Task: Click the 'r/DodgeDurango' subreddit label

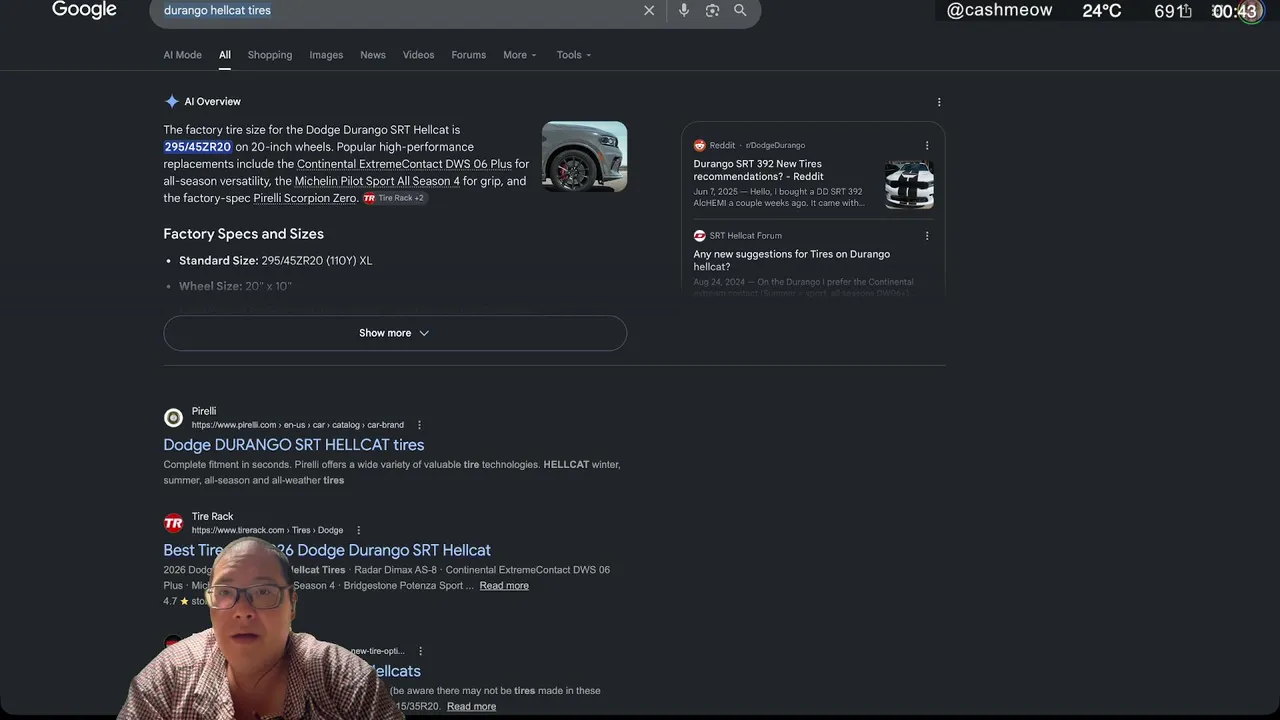Action: click(x=775, y=145)
